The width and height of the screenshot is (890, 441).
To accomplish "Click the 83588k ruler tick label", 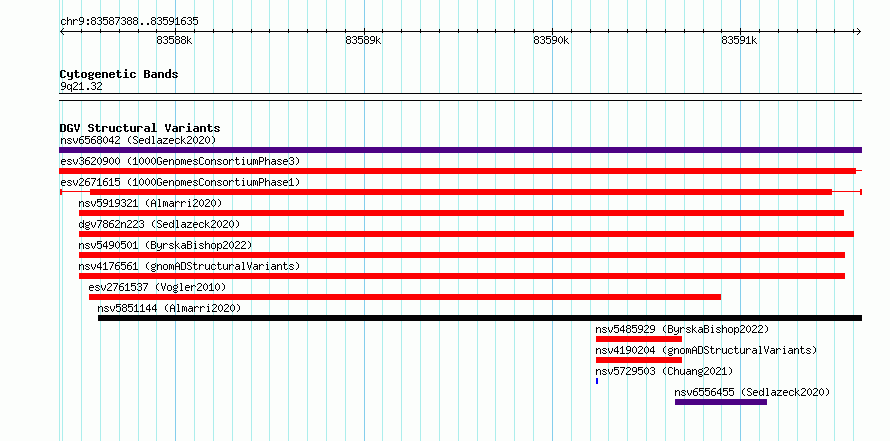I will pyautogui.click(x=175, y=40).
